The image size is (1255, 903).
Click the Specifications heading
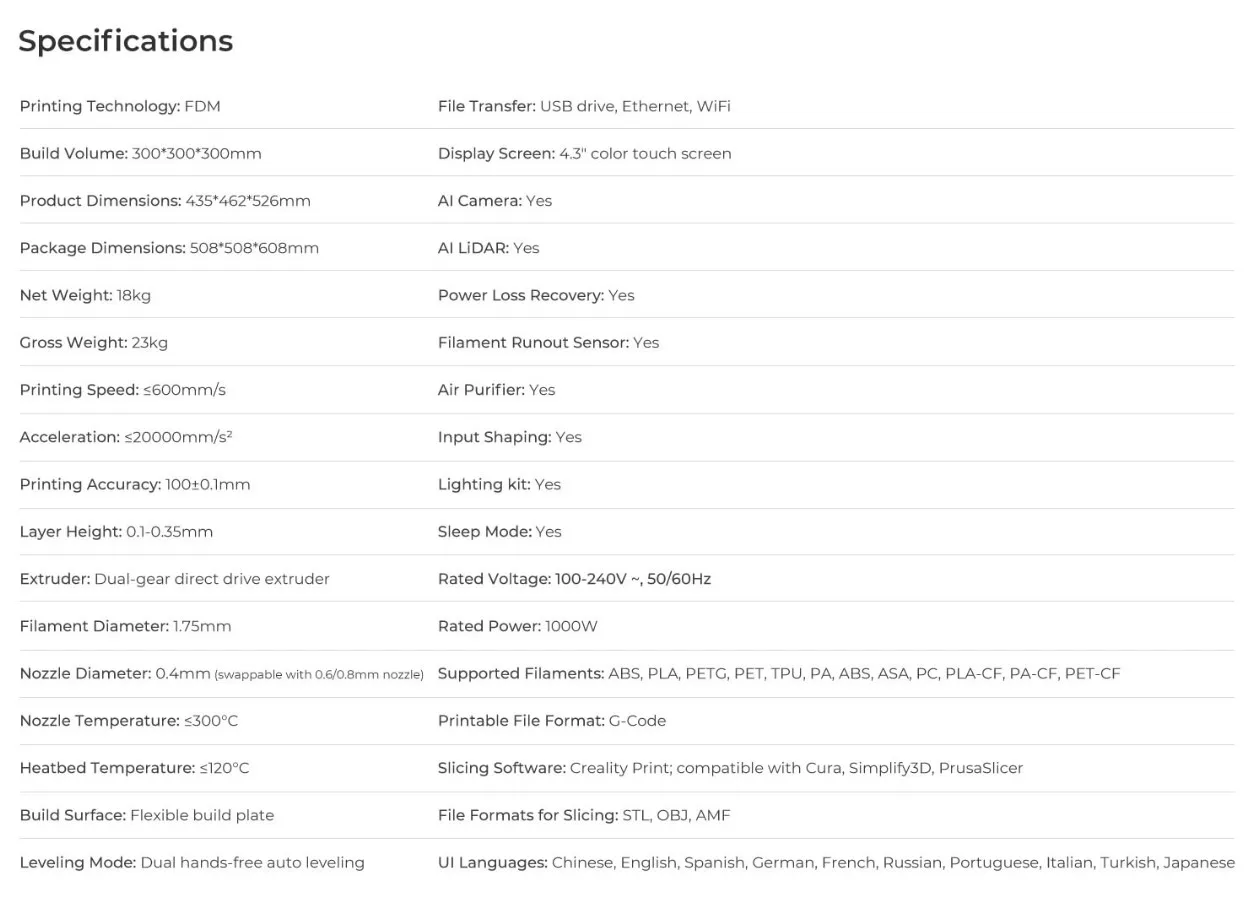[125, 41]
